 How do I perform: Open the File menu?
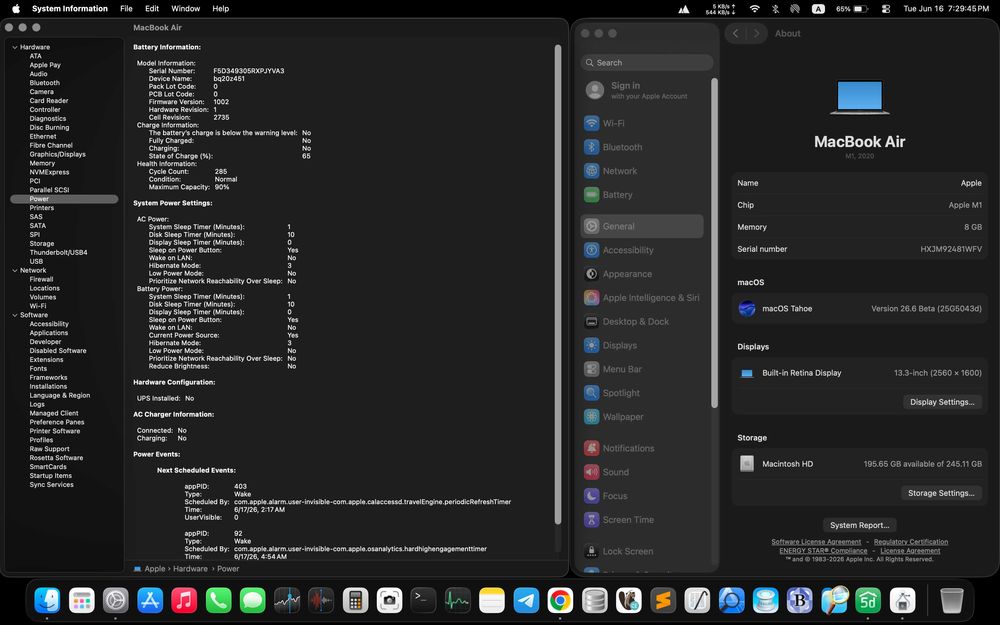coord(126,9)
